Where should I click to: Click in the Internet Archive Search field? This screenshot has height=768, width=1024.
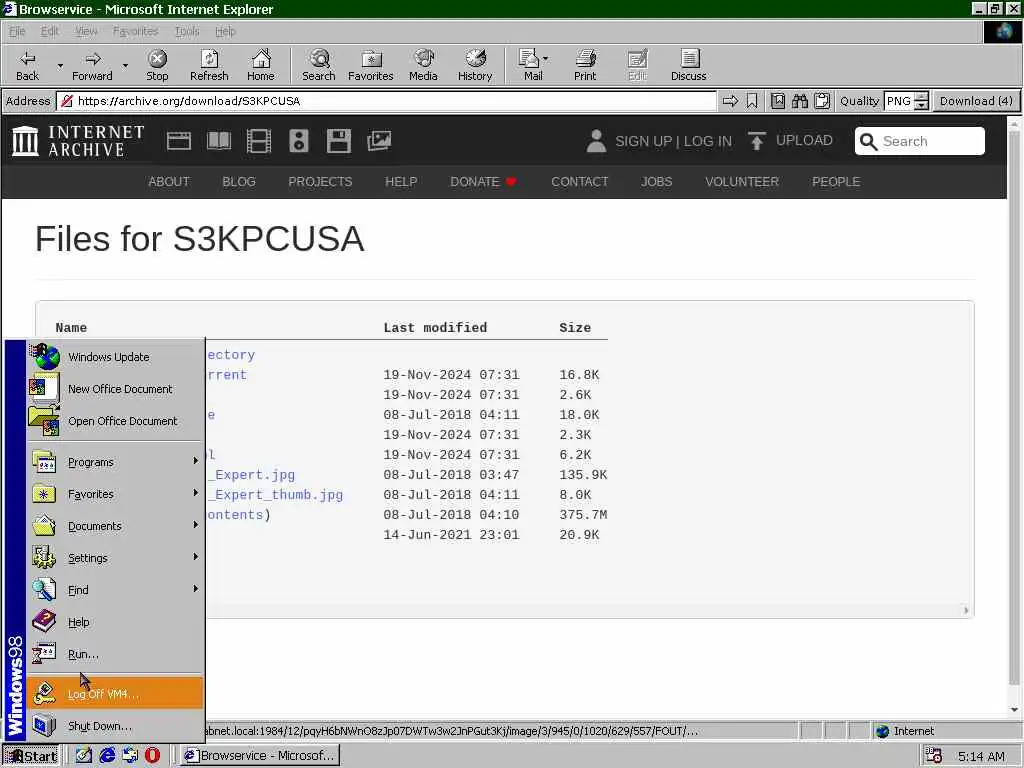(920, 141)
